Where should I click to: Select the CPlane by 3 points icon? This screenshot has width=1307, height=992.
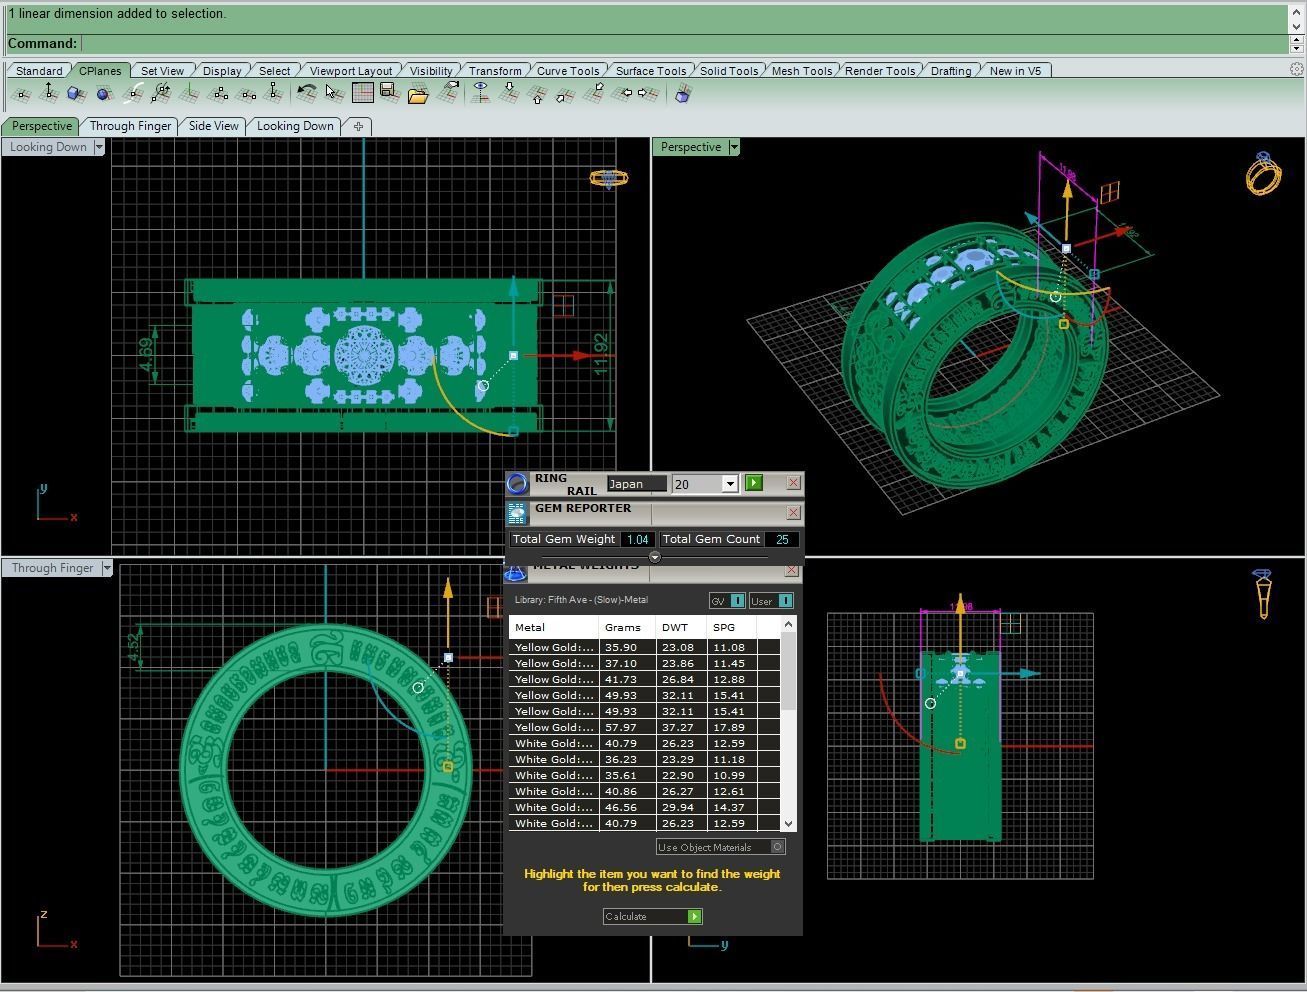(x=219, y=94)
